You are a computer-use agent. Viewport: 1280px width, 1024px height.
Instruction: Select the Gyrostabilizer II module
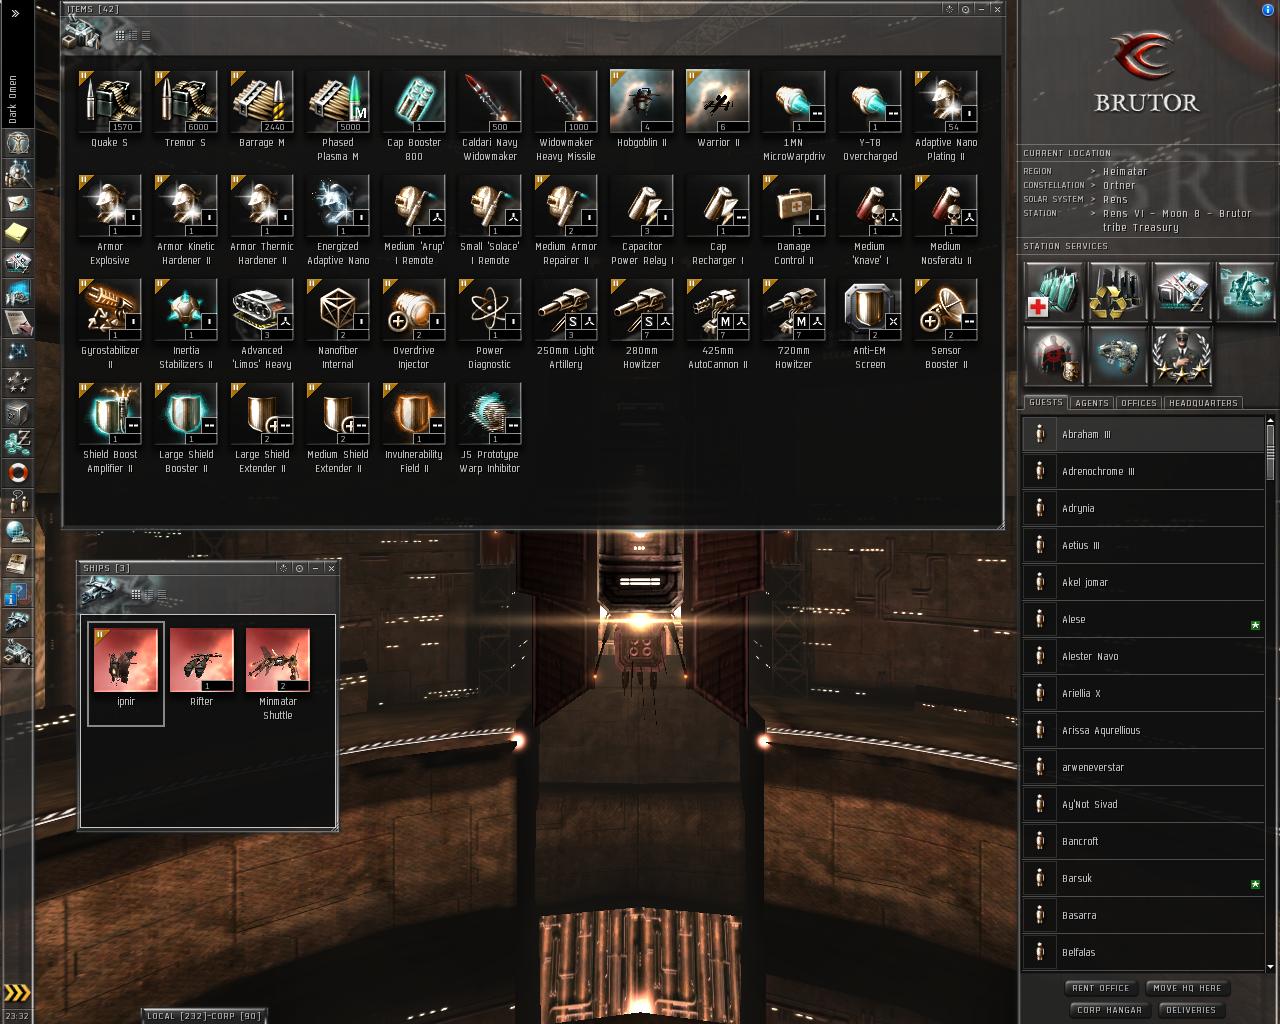tap(110, 325)
